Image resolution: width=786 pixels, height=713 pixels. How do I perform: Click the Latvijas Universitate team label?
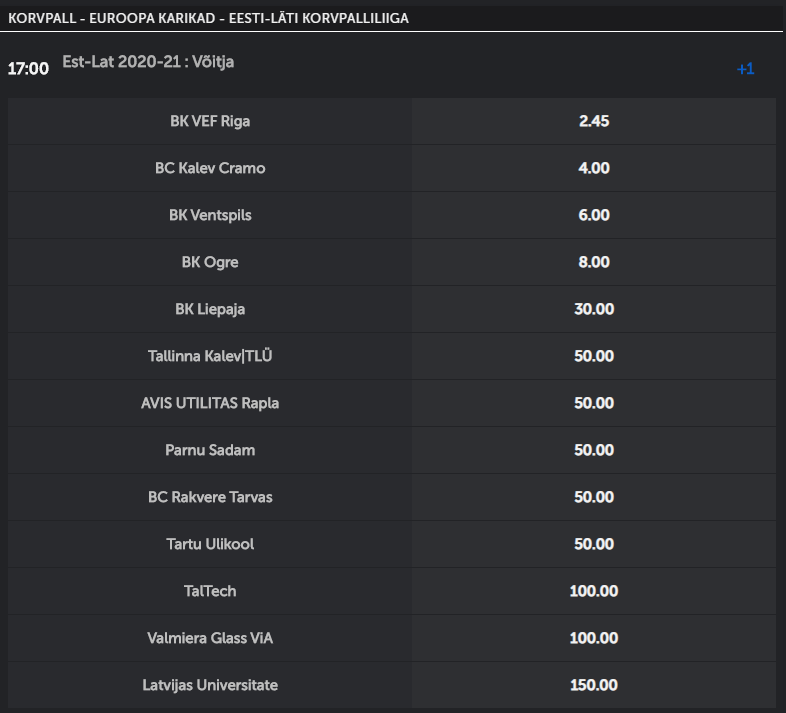point(210,685)
